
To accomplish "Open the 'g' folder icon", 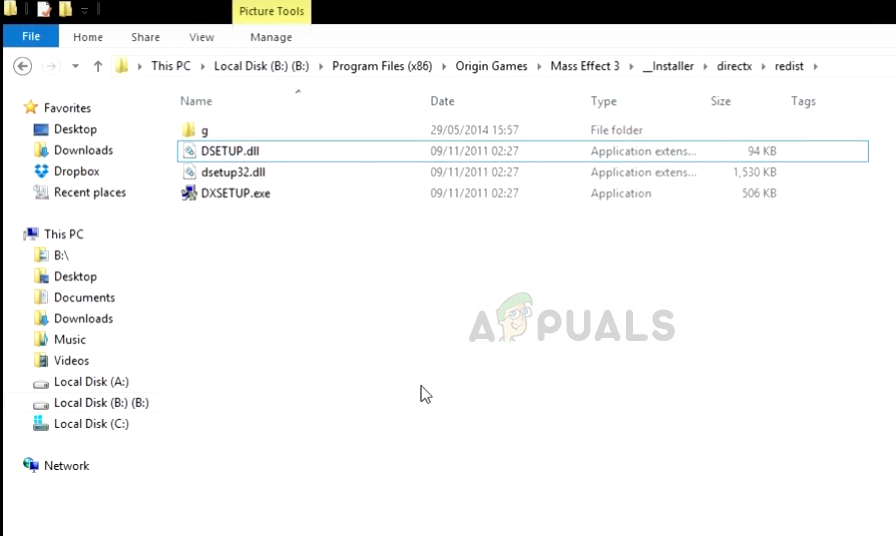I will 189,130.
